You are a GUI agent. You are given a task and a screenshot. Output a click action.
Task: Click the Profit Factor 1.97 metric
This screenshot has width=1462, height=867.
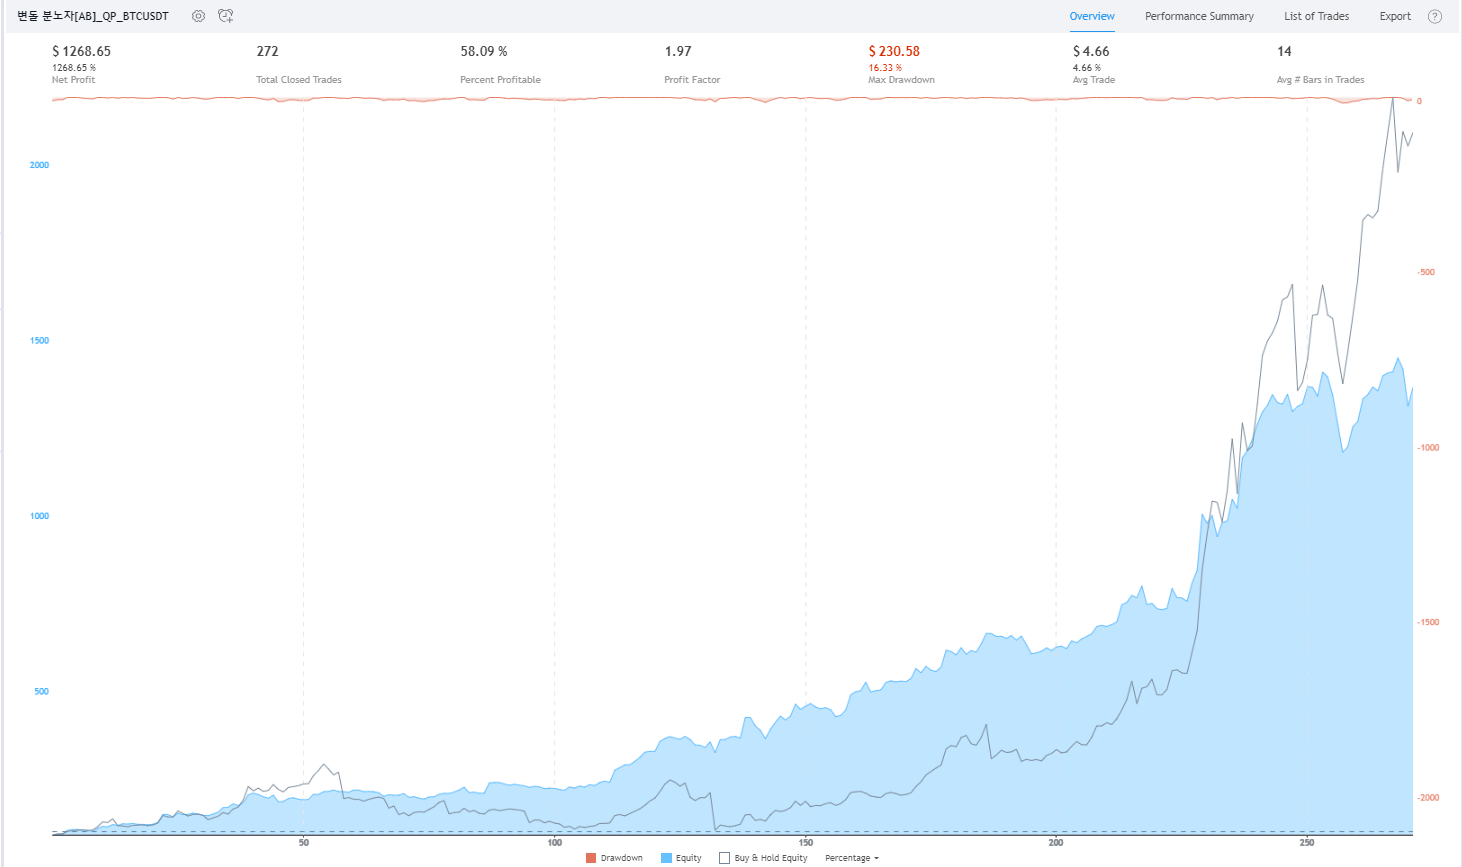pos(678,51)
